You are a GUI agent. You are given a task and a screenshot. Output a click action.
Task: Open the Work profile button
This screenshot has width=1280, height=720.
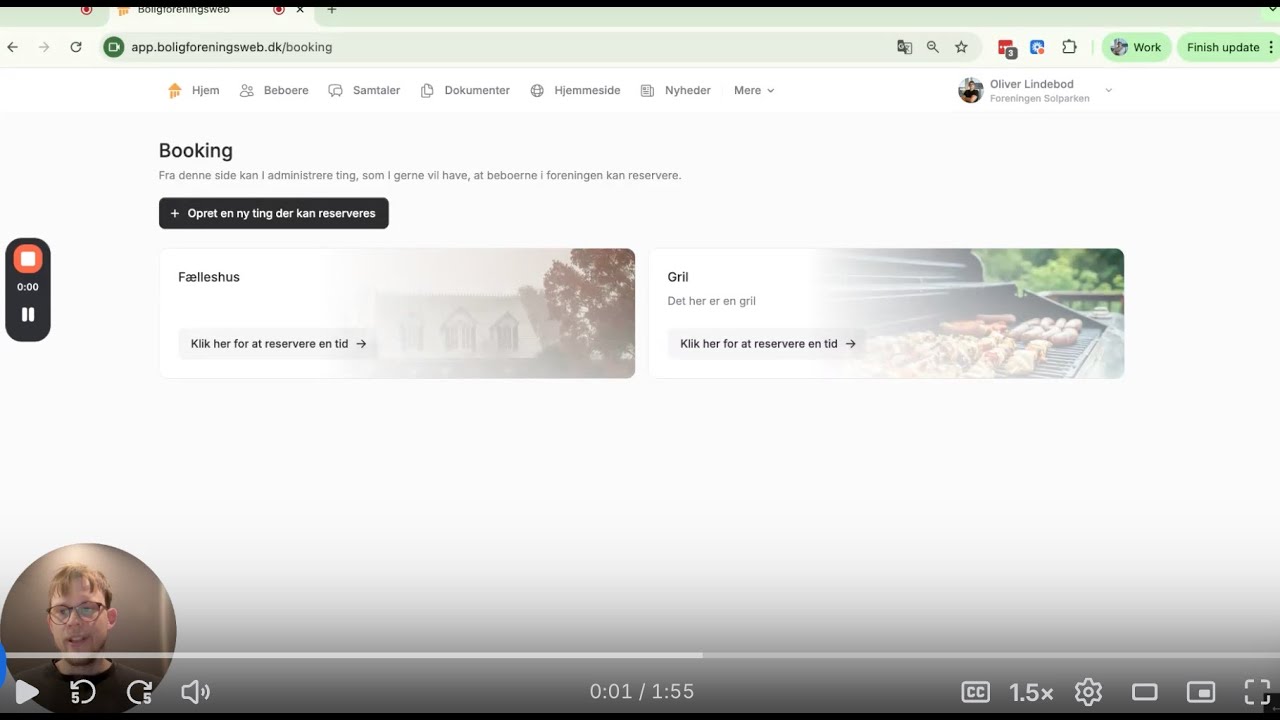(x=1136, y=47)
